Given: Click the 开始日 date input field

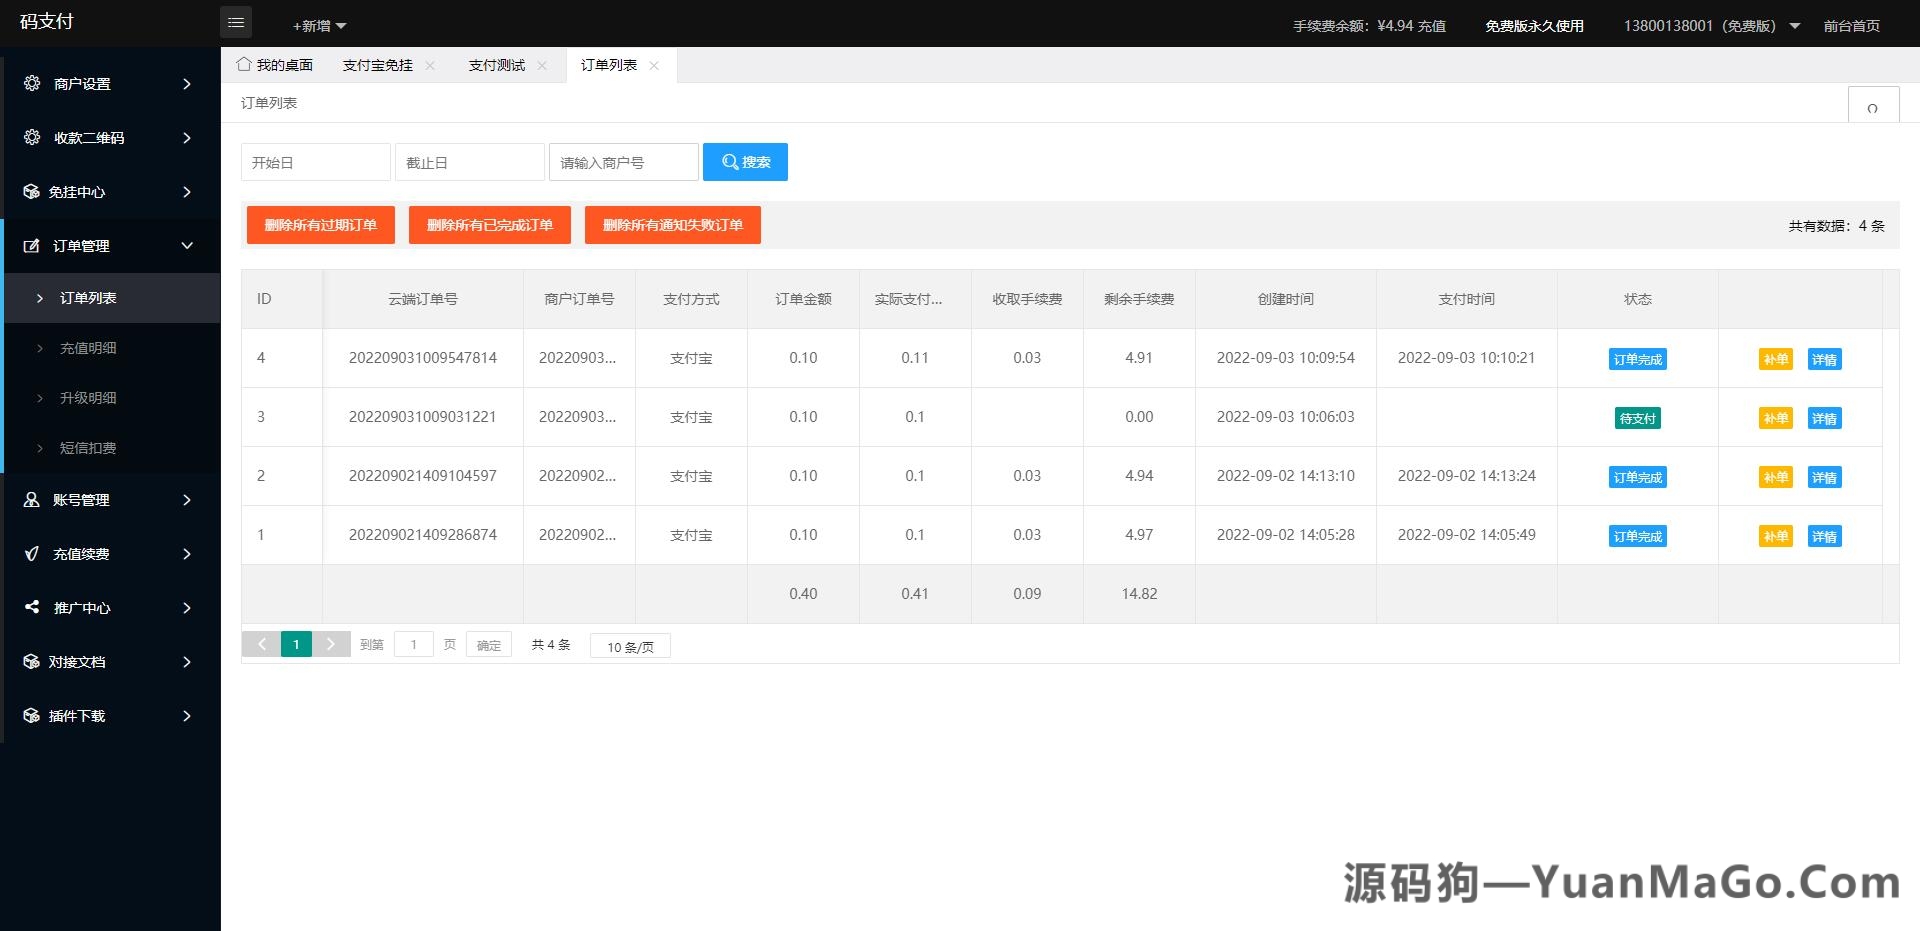Looking at the screenshot, I should coord(315,161).
